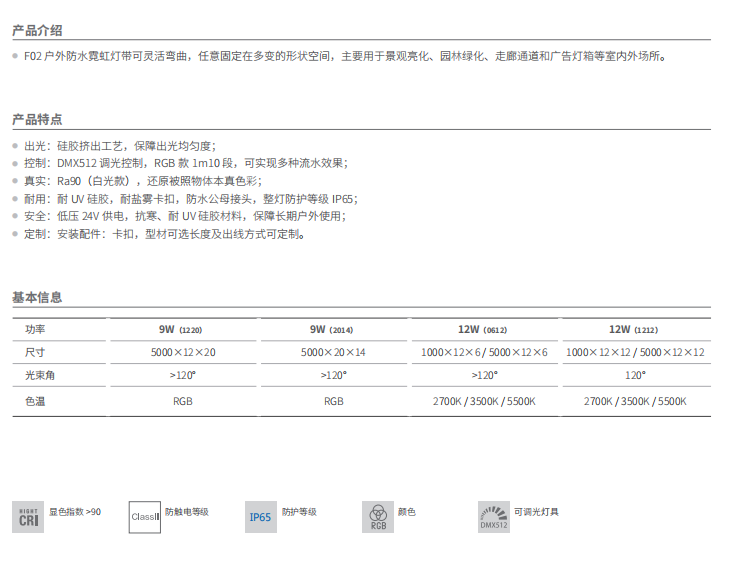Viewport: 741px width, 573px height.
Task: Select the 产品特点 heading
Action: tap(37, 120)
